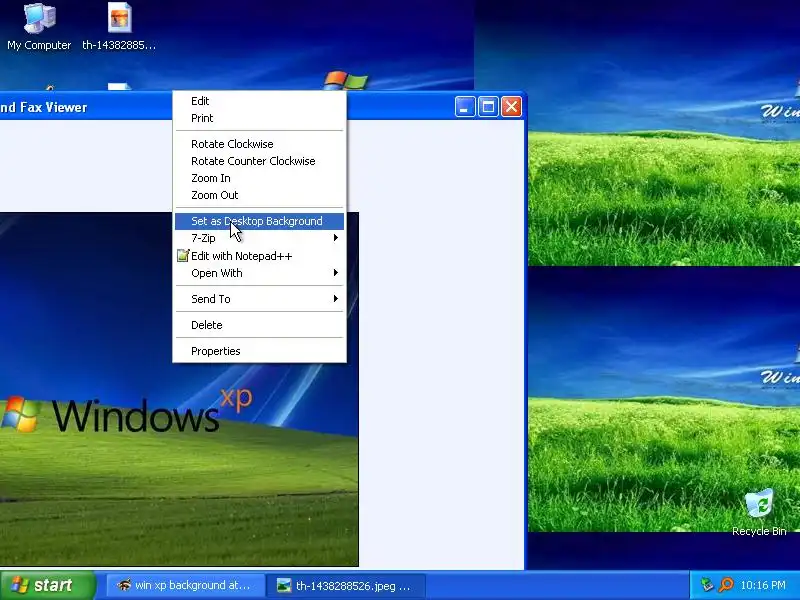This screenshot has width=800, height=600.
Task: Click the network tray icon
Action: (x=707, y=585)
